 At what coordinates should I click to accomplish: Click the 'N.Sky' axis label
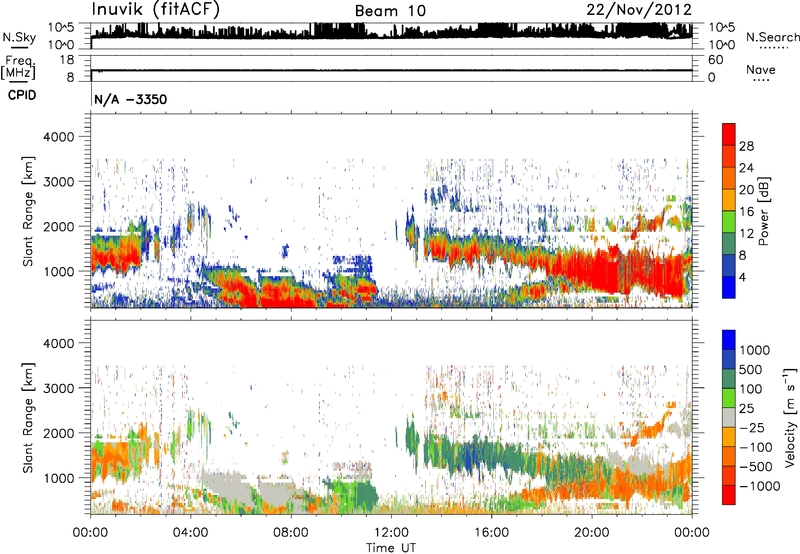(19, 37)
